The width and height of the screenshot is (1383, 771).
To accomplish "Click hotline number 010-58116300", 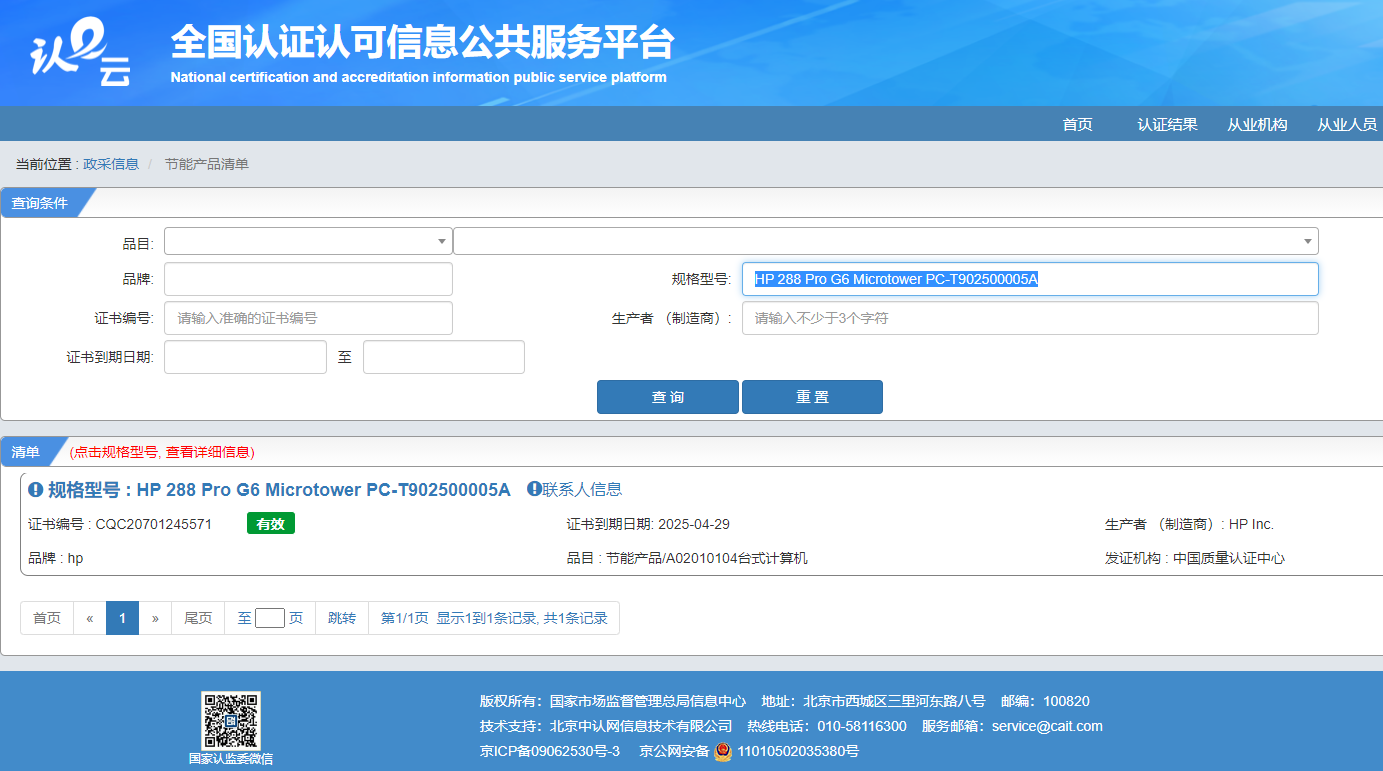I will [x=864, y=726].
